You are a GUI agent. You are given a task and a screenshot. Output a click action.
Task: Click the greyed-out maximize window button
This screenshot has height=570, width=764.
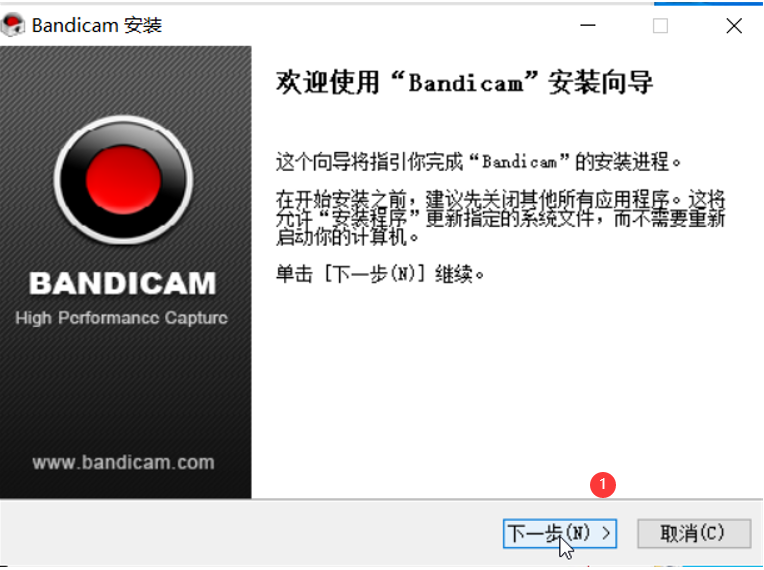[x=660, y=25]
